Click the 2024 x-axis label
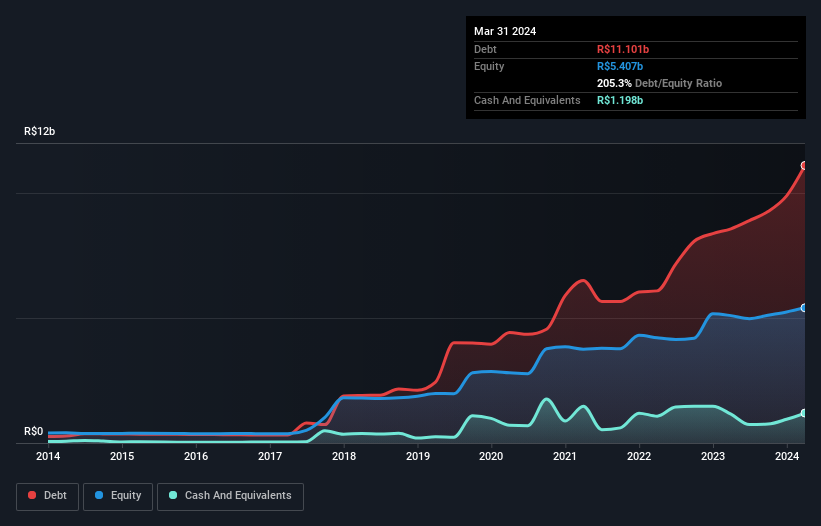Image resolution: width=821 pixels, height=526 pixels. click(x=786, y=456)
